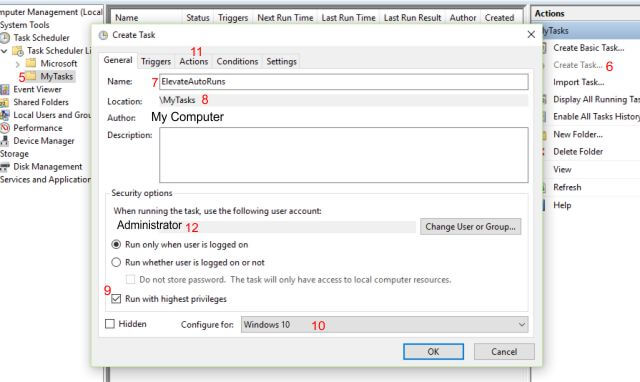Screen dimensions: 640x382
Task: Open the Configure for dropdown
Action: click(384, 324)
